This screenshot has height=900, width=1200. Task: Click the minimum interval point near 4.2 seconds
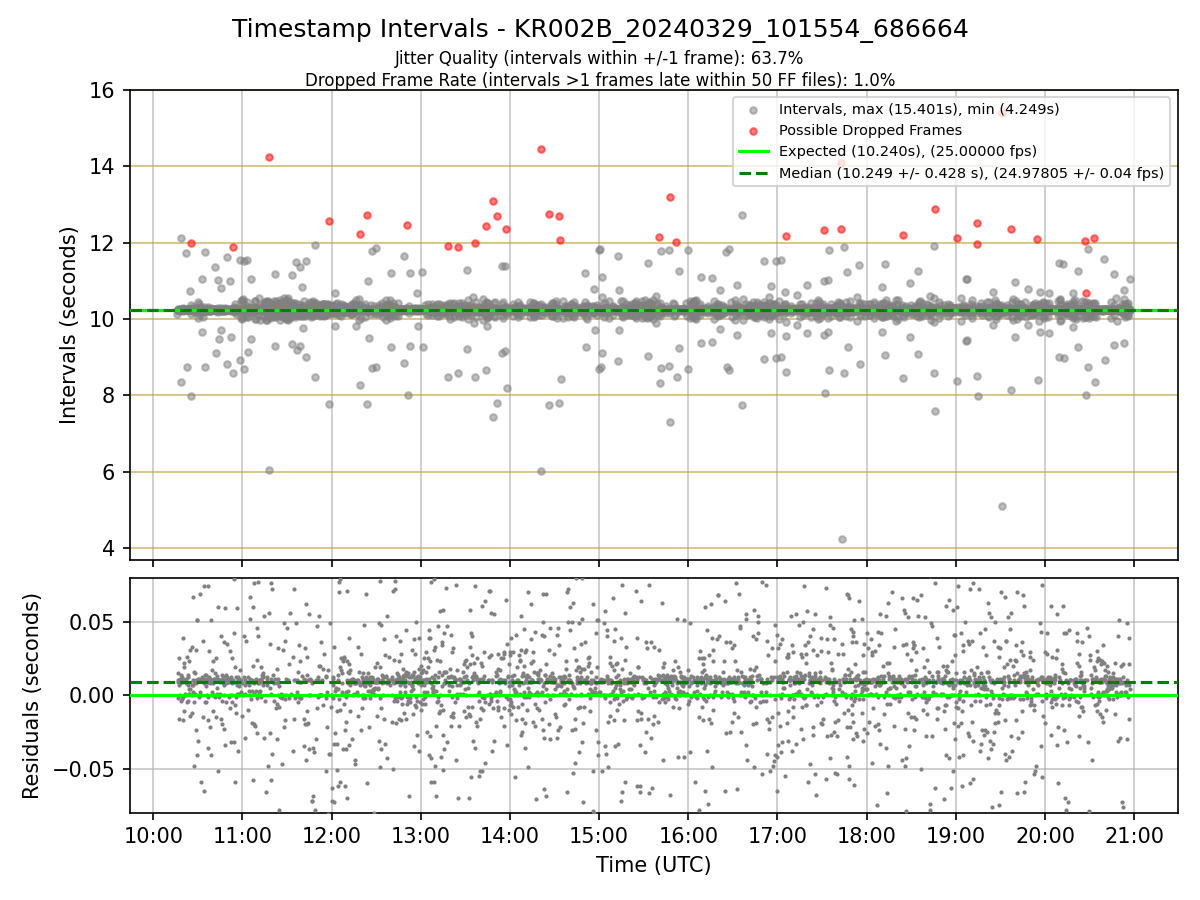pos(842,539)
